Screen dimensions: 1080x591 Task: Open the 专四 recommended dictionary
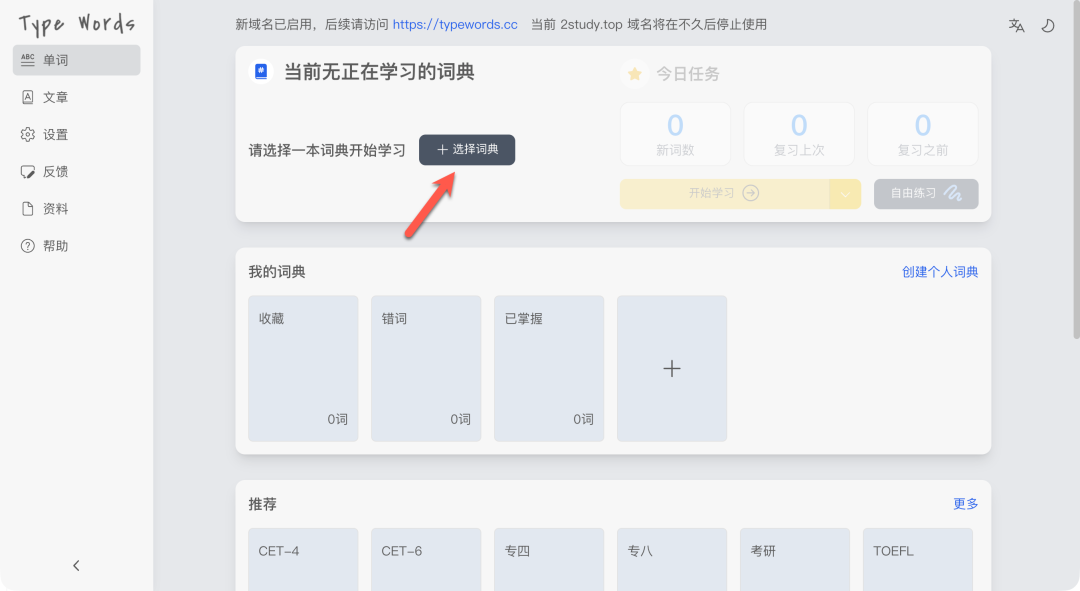click(x=549, y=559)
